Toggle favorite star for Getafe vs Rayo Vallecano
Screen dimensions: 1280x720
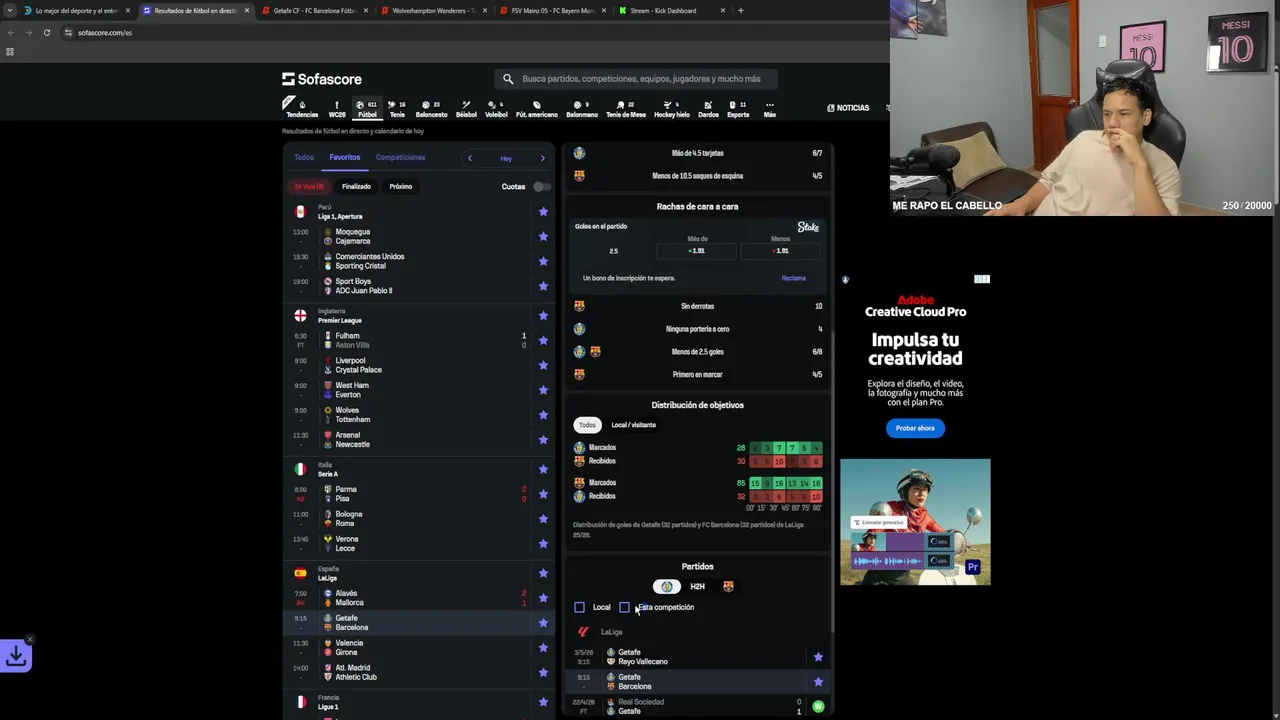pyautogui.click(x=818, y=657)
